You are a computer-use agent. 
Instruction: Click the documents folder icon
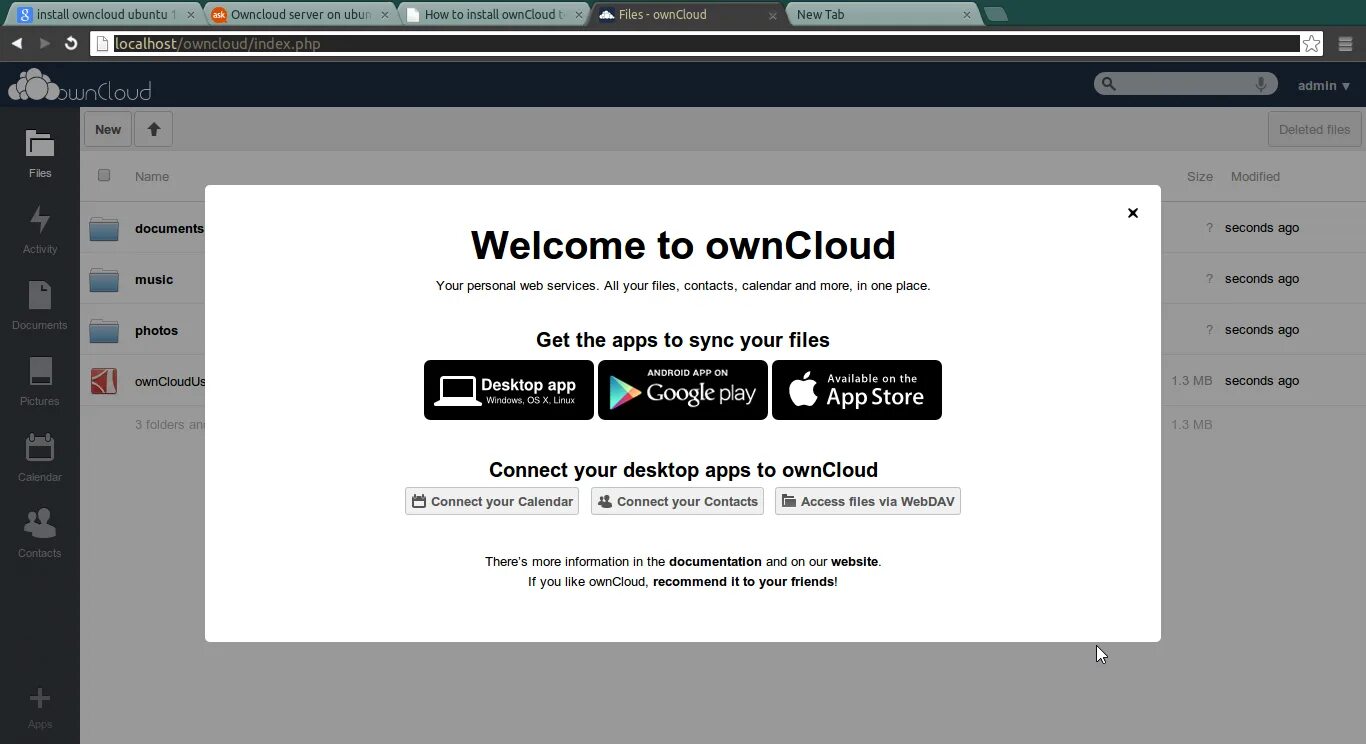click(104, 228)
